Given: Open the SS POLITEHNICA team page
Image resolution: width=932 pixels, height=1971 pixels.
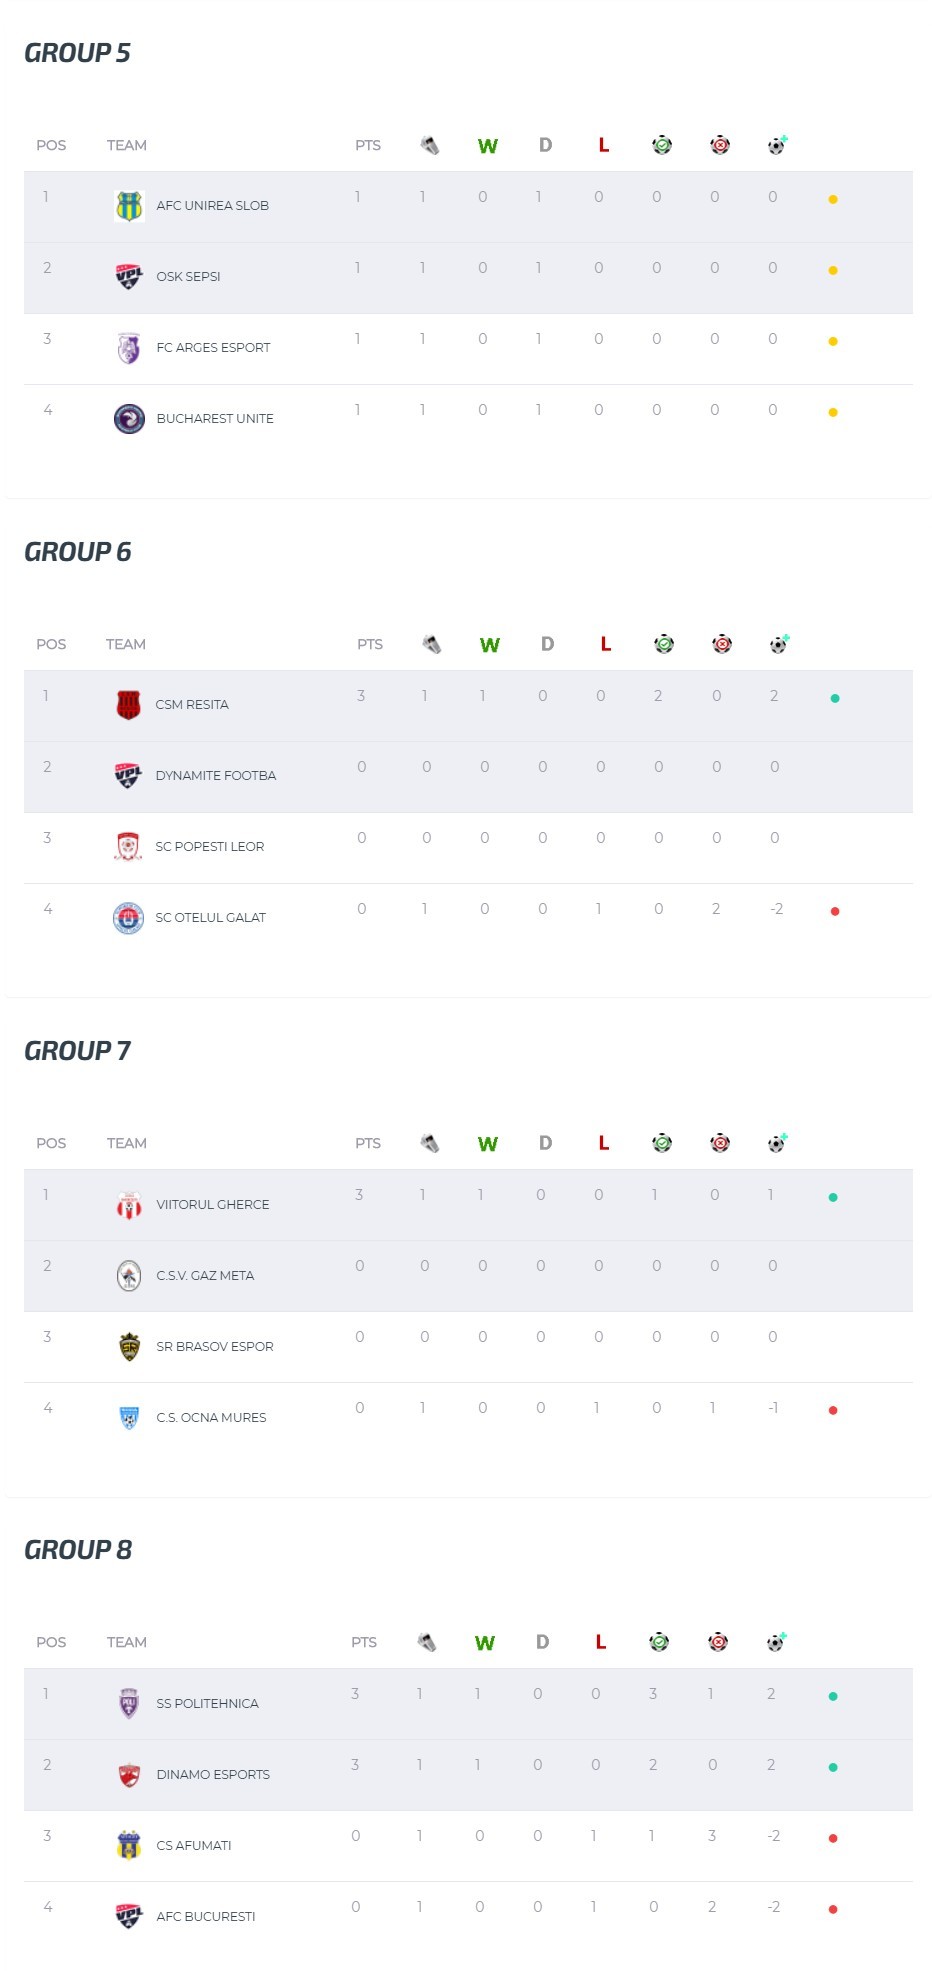Looking at the screenshot, I should tap(207, 1704).
